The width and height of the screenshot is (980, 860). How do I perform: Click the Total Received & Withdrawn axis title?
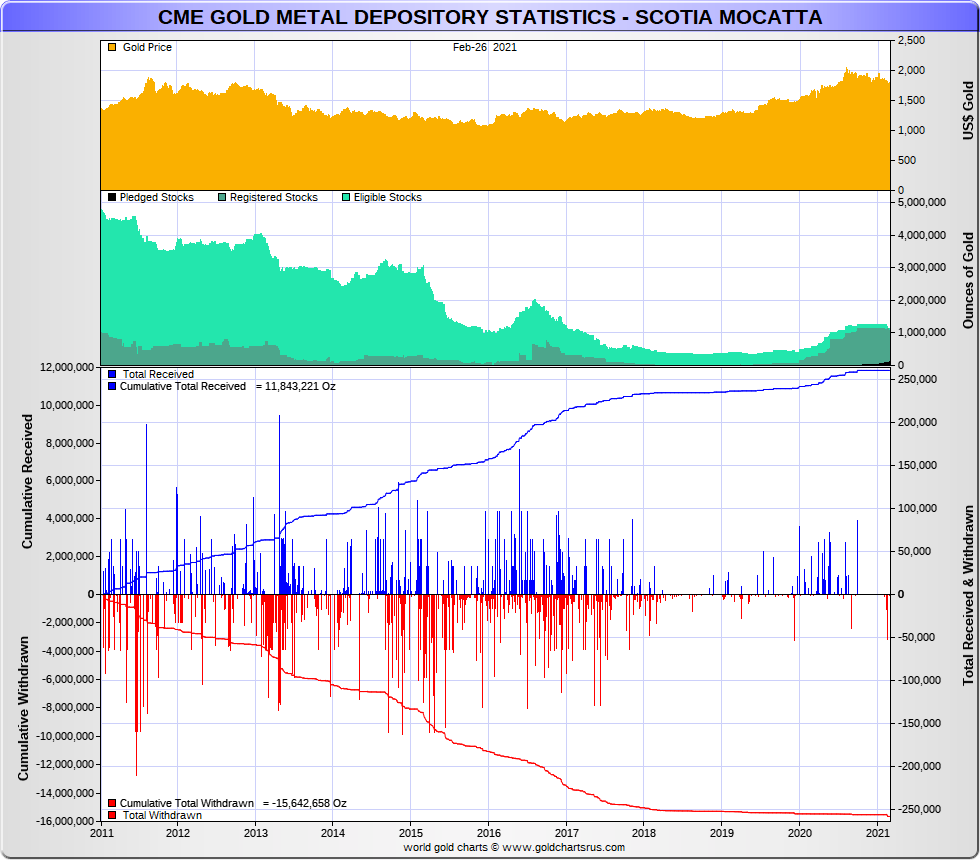pos(968,595)
